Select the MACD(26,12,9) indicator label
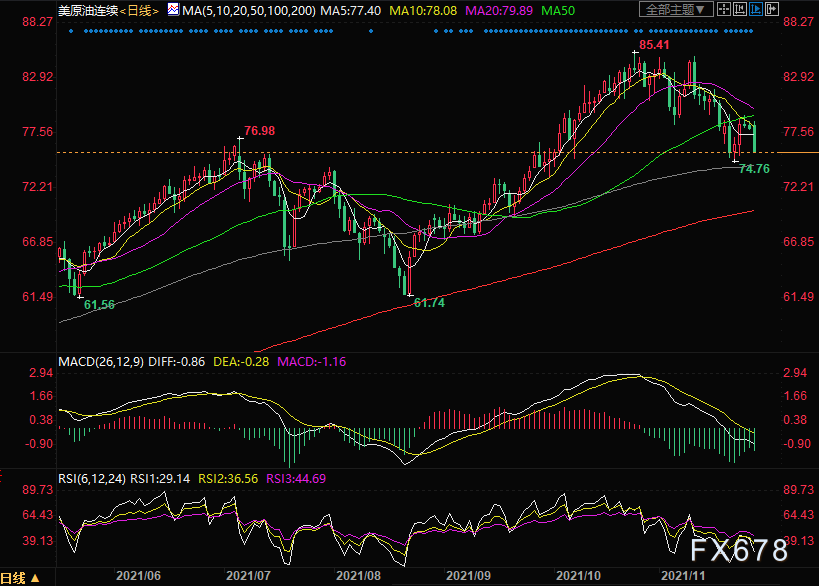Screen dimensions: 819x586 coord(101,361)
